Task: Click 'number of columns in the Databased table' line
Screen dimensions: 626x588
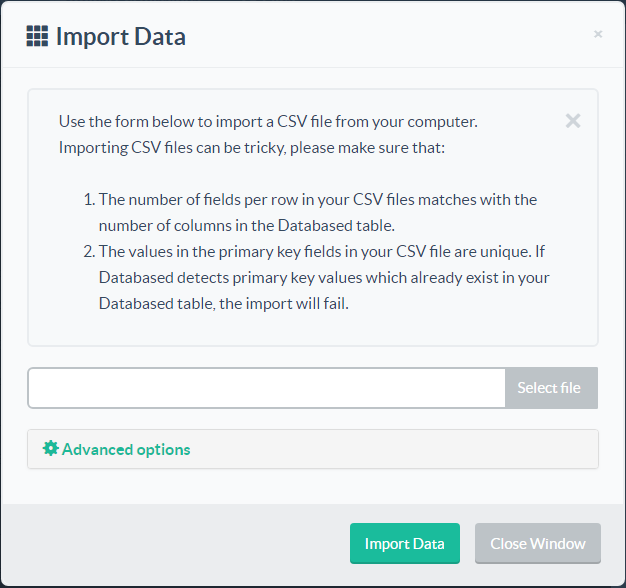Action: point(247,226)
